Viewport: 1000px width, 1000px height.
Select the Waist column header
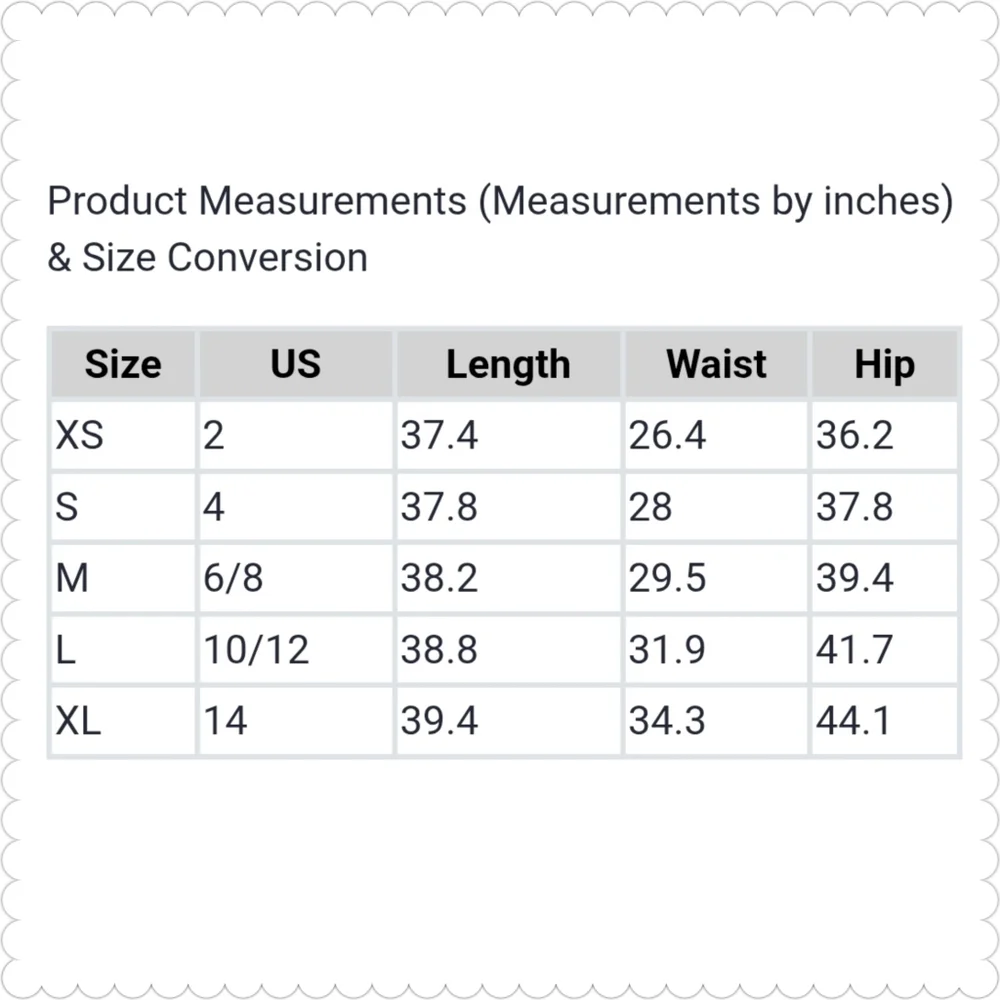pos(716,364)
